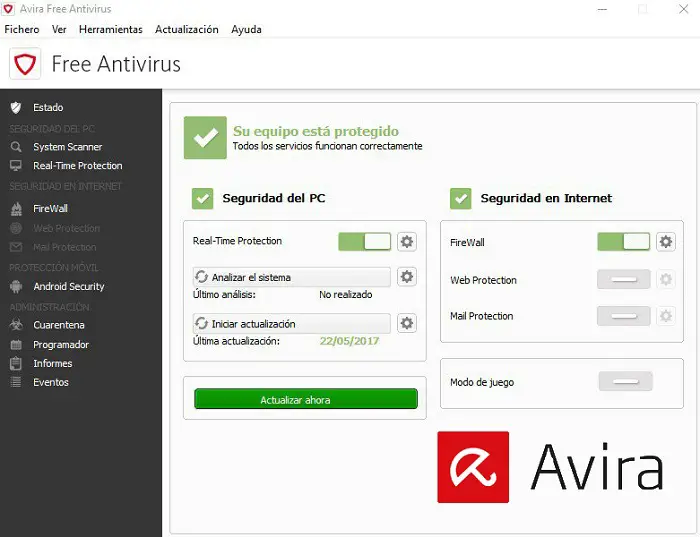Toggle the Web Protection switch
700x537 pixels.
[624, 279]
